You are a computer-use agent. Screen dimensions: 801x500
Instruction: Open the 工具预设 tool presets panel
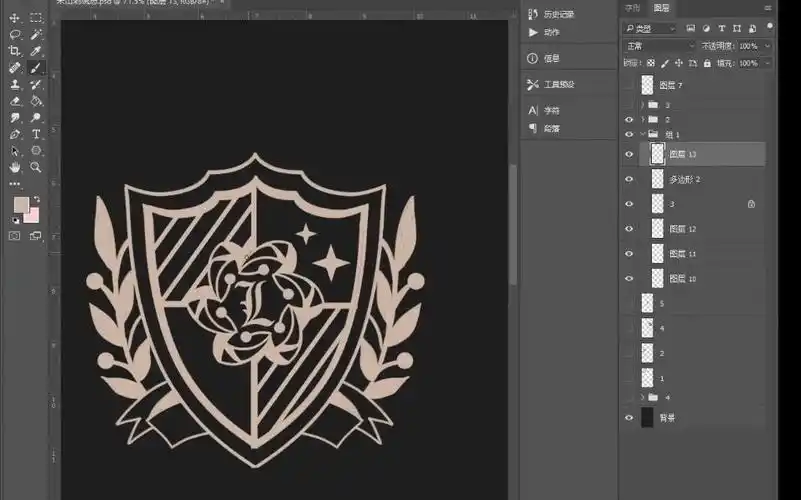(551, 84)
